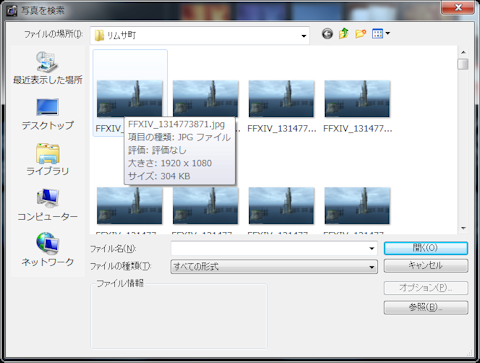Click the scrollbar up arrow
480x363 pixels.
pyautogui.click(x=463, y=52)
